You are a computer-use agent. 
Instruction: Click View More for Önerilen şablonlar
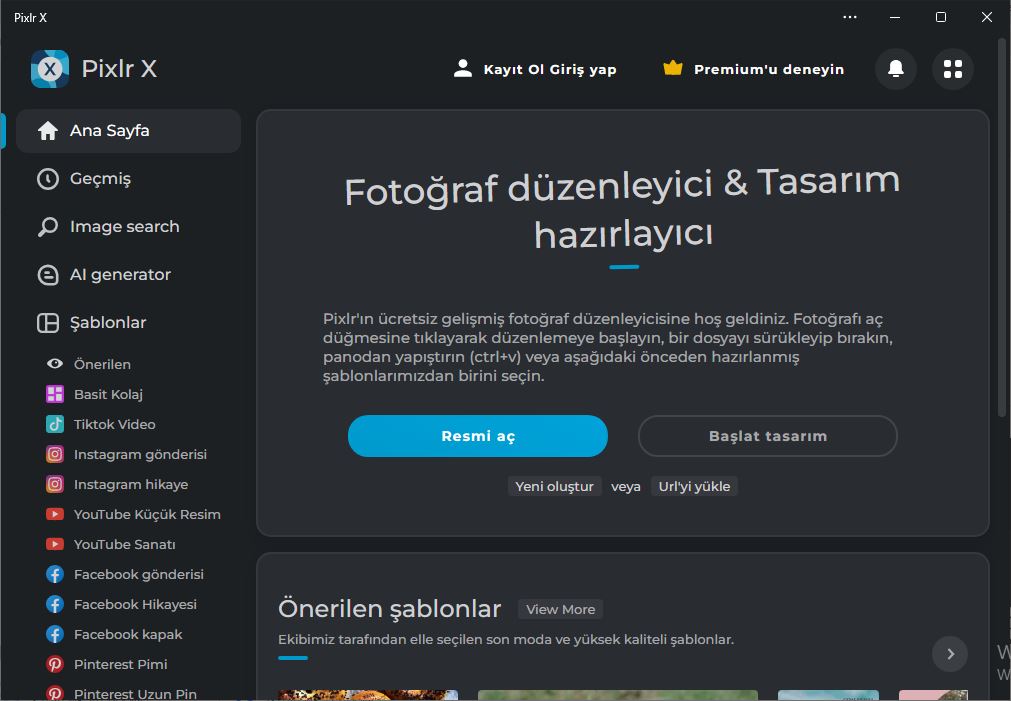tap(560, 609)
